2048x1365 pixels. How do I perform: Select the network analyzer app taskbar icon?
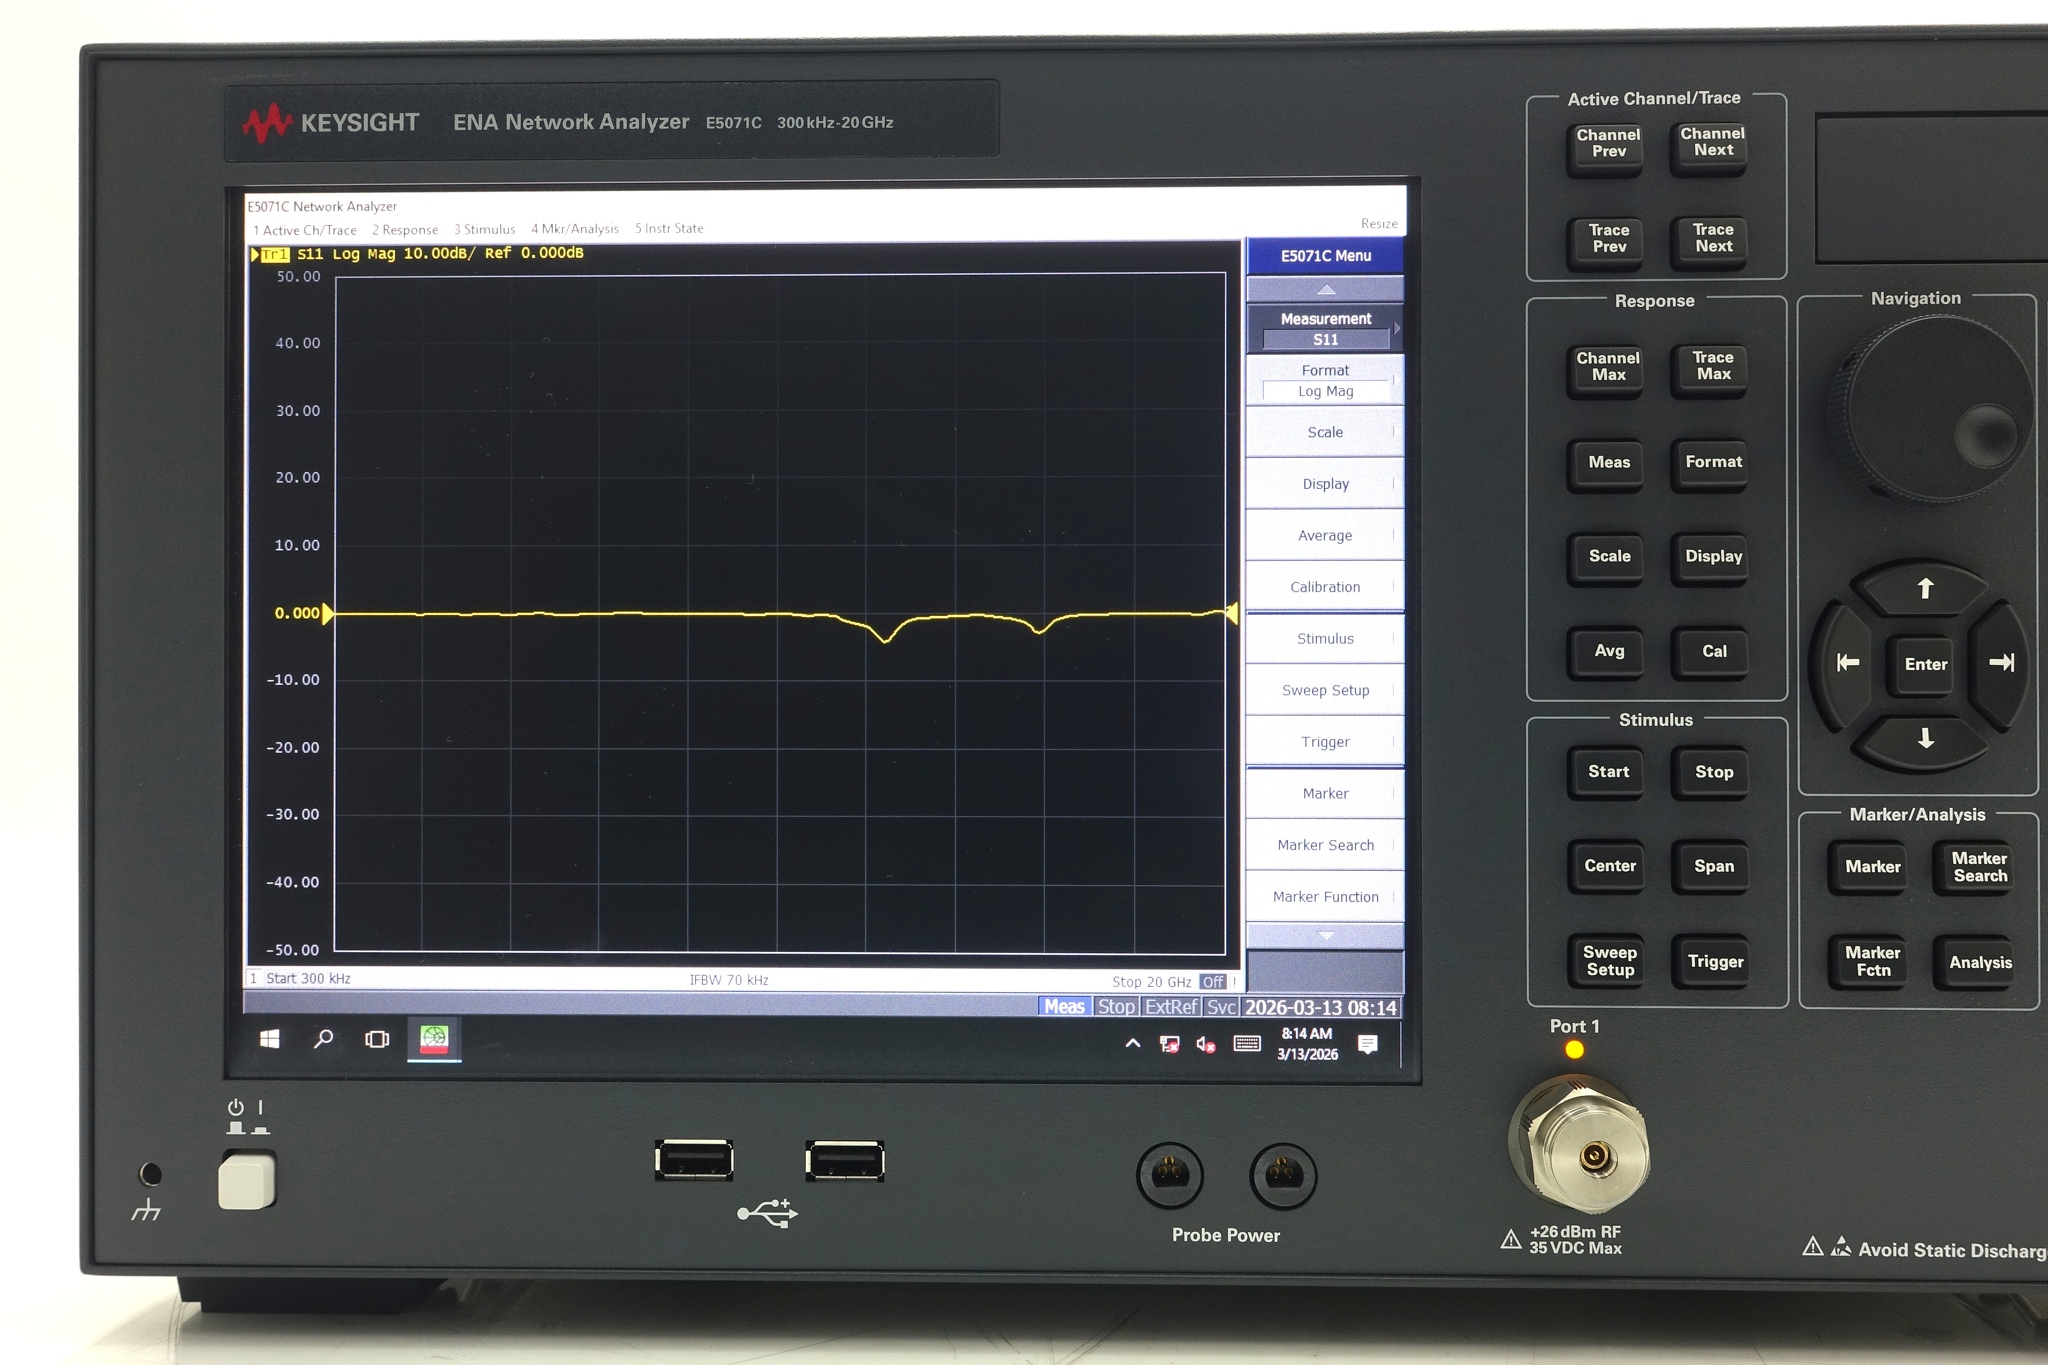point(433,1039)
